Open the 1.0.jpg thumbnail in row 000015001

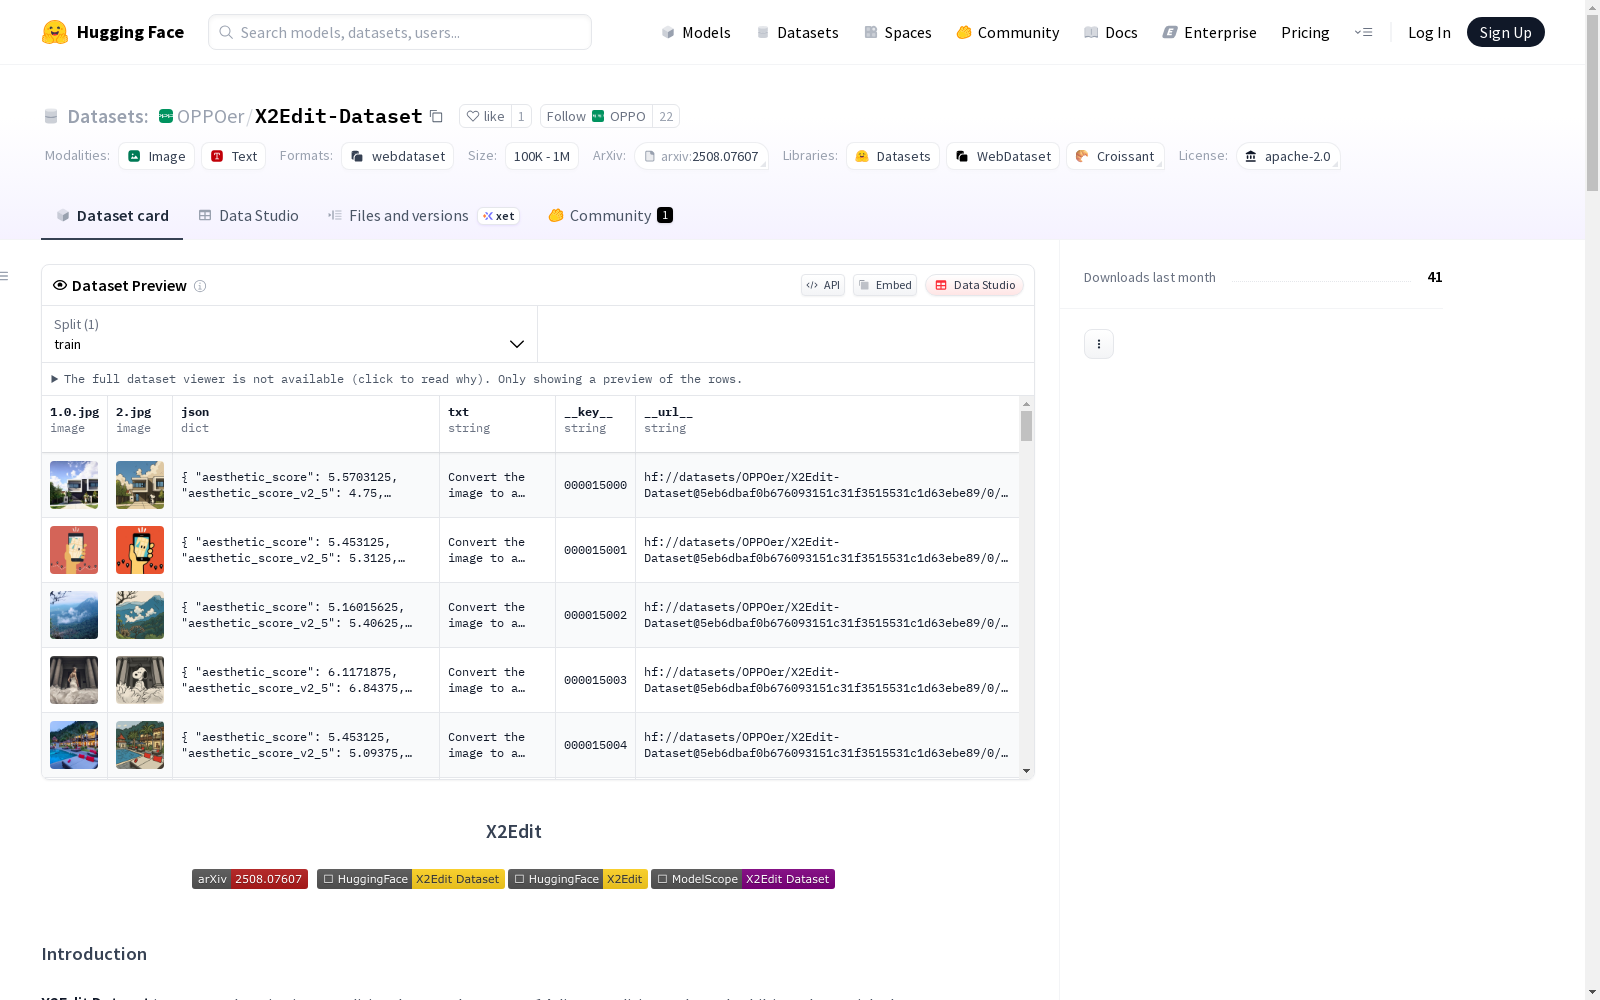(74, 550)
